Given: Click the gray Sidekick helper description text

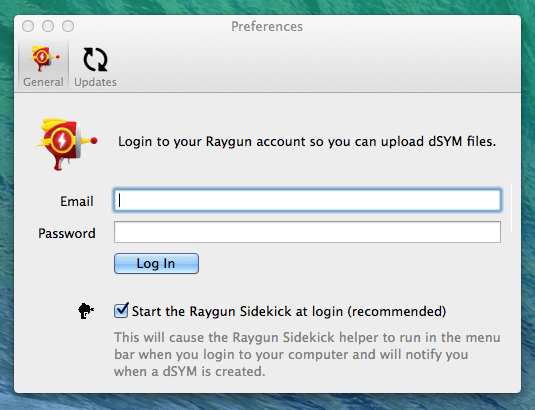Looking at the screenshot, I should [307, 354].
